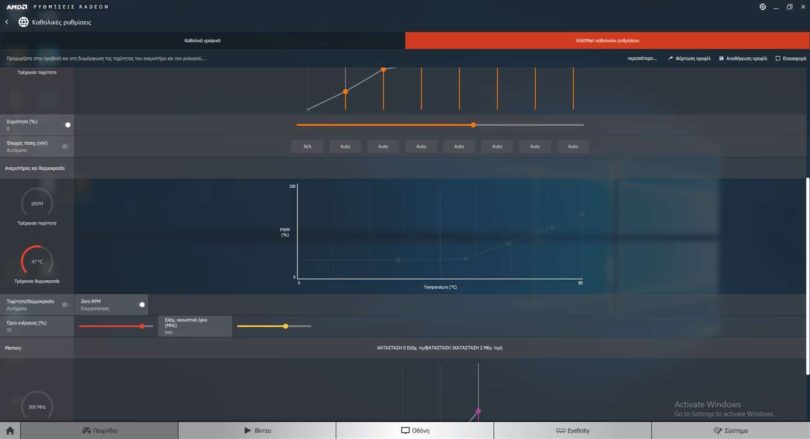Select the top-right point on fan curve
Viewport: 810px width, 439px height.
point(583,214)
